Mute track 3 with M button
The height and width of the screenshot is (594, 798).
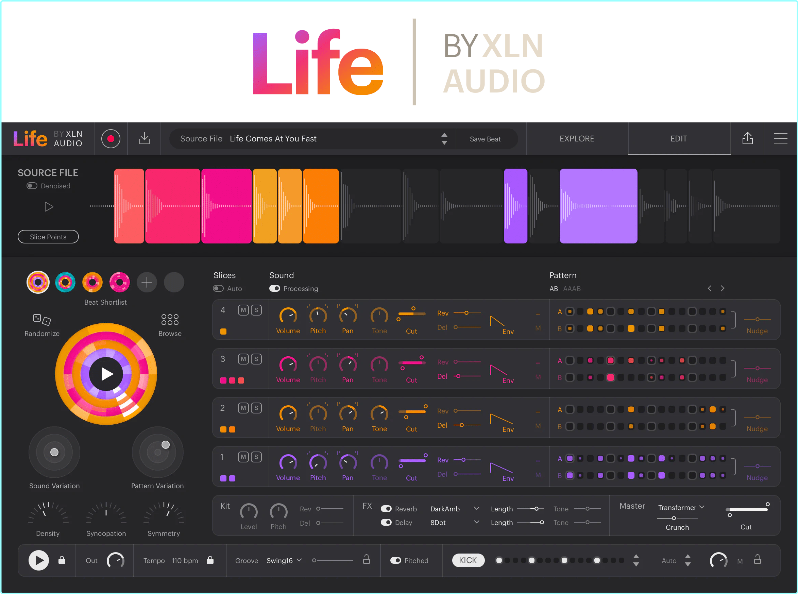pos(243,359)
